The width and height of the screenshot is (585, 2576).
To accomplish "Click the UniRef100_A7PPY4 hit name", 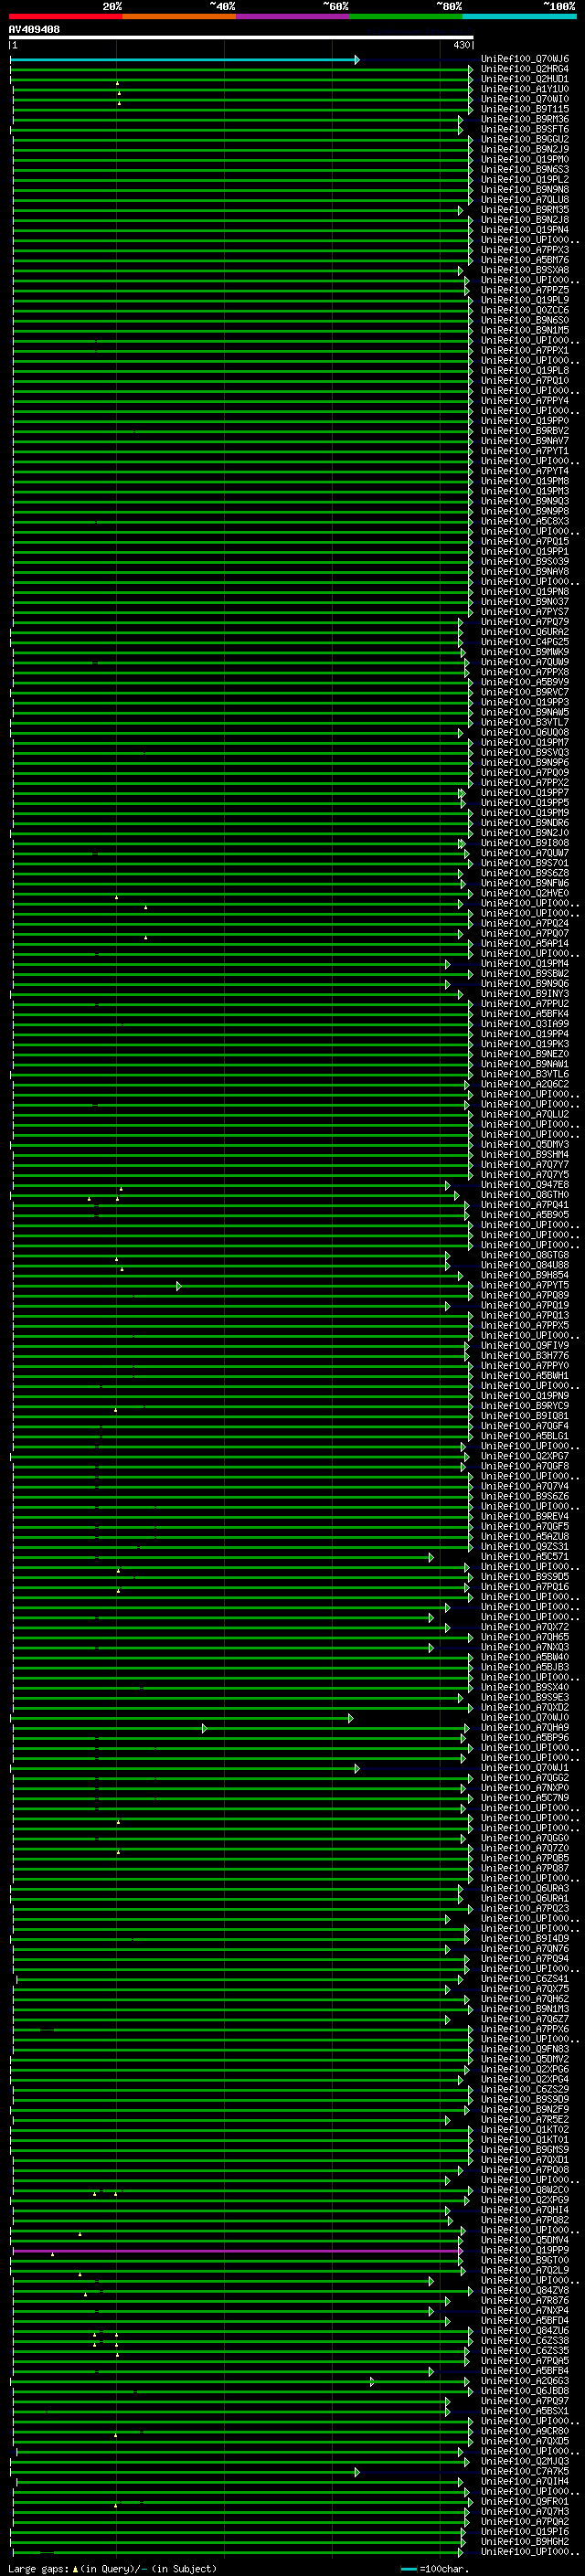I will pyautogui.click(x=525, y=401).
